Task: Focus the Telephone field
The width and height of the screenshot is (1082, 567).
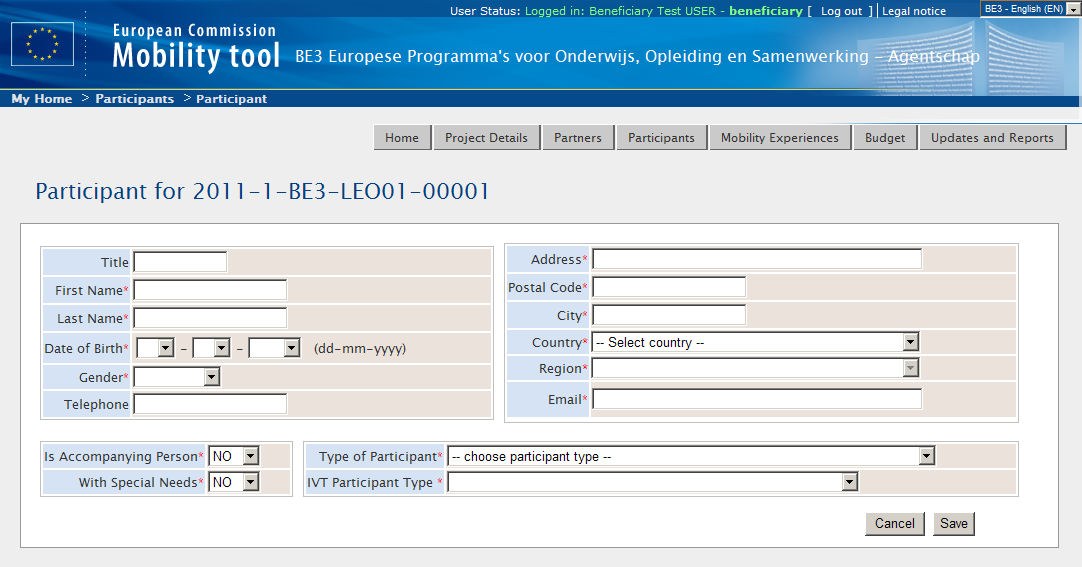Action: 210,404
